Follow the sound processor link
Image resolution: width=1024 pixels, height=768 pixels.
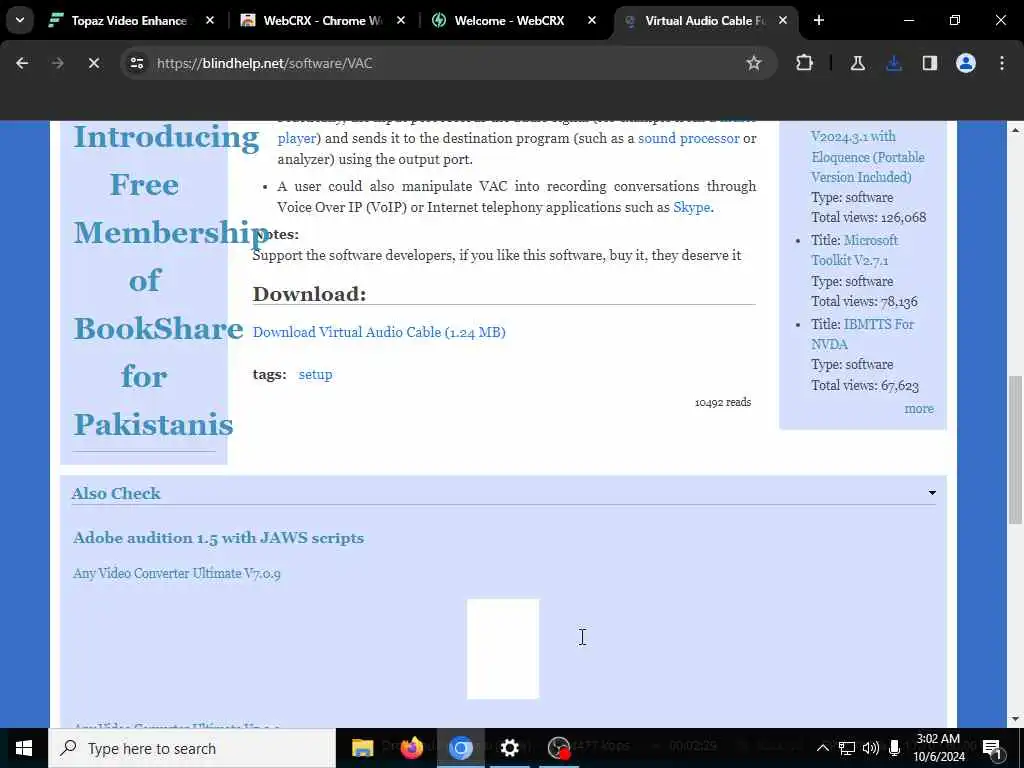(x=688, y=138)
